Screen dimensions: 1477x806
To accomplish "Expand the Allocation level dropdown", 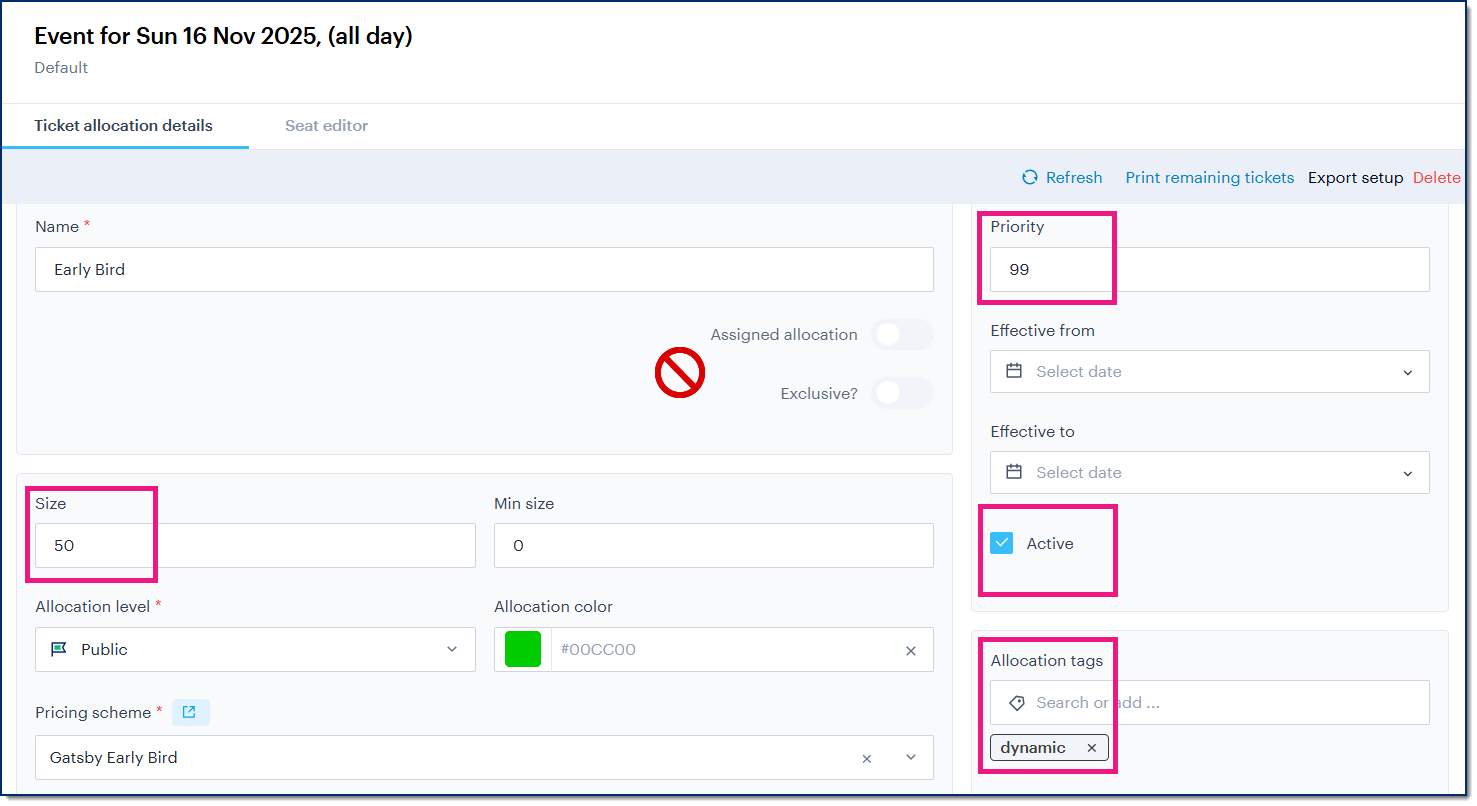I will tap(451, 650).
